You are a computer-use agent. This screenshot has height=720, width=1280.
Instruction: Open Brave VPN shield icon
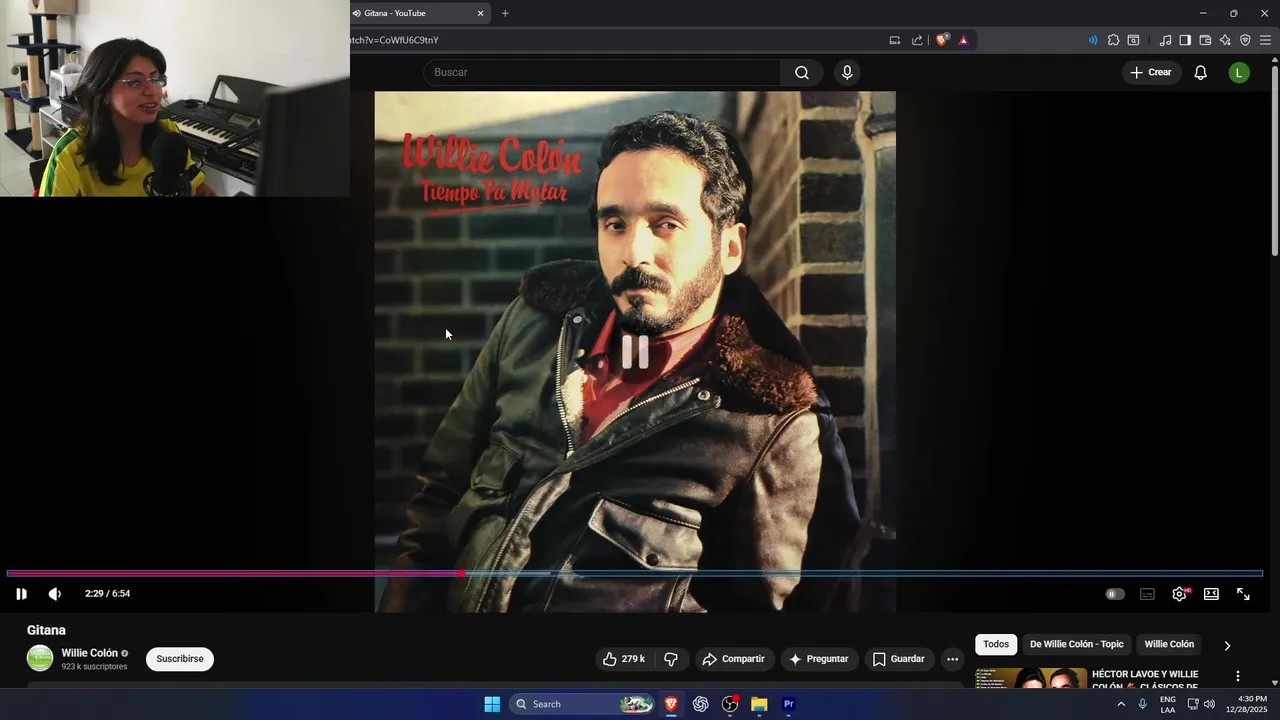click(x=1245, y=40)
